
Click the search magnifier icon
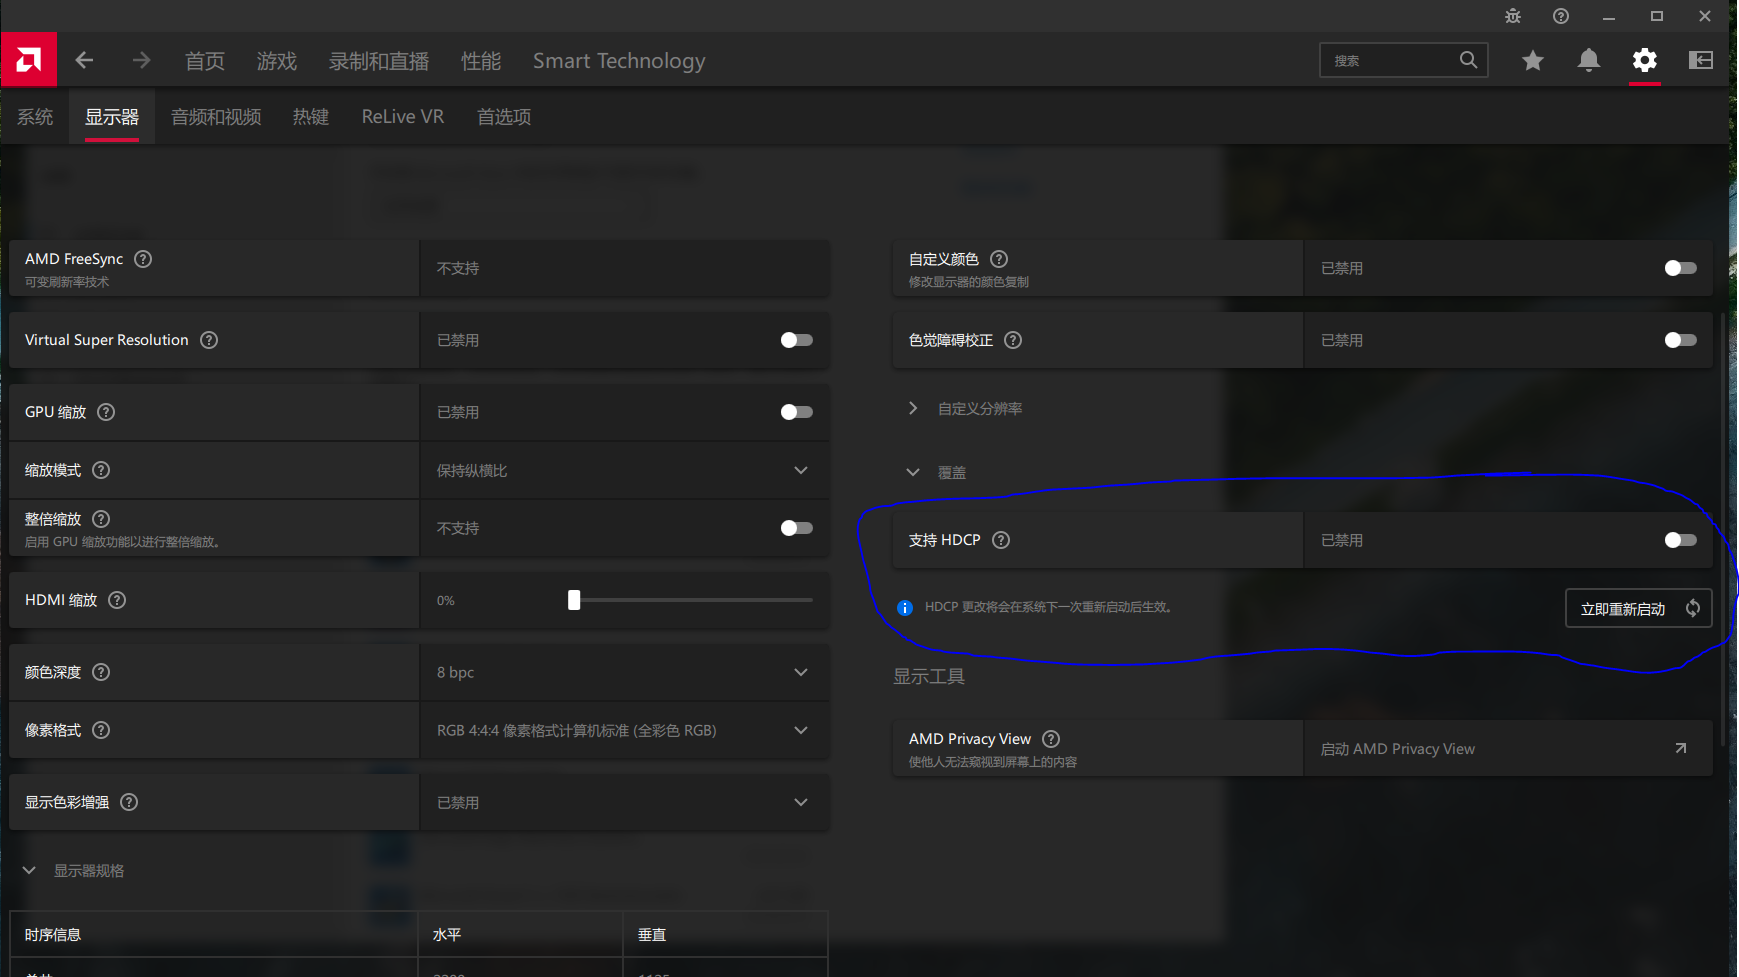pos(1468,60)
